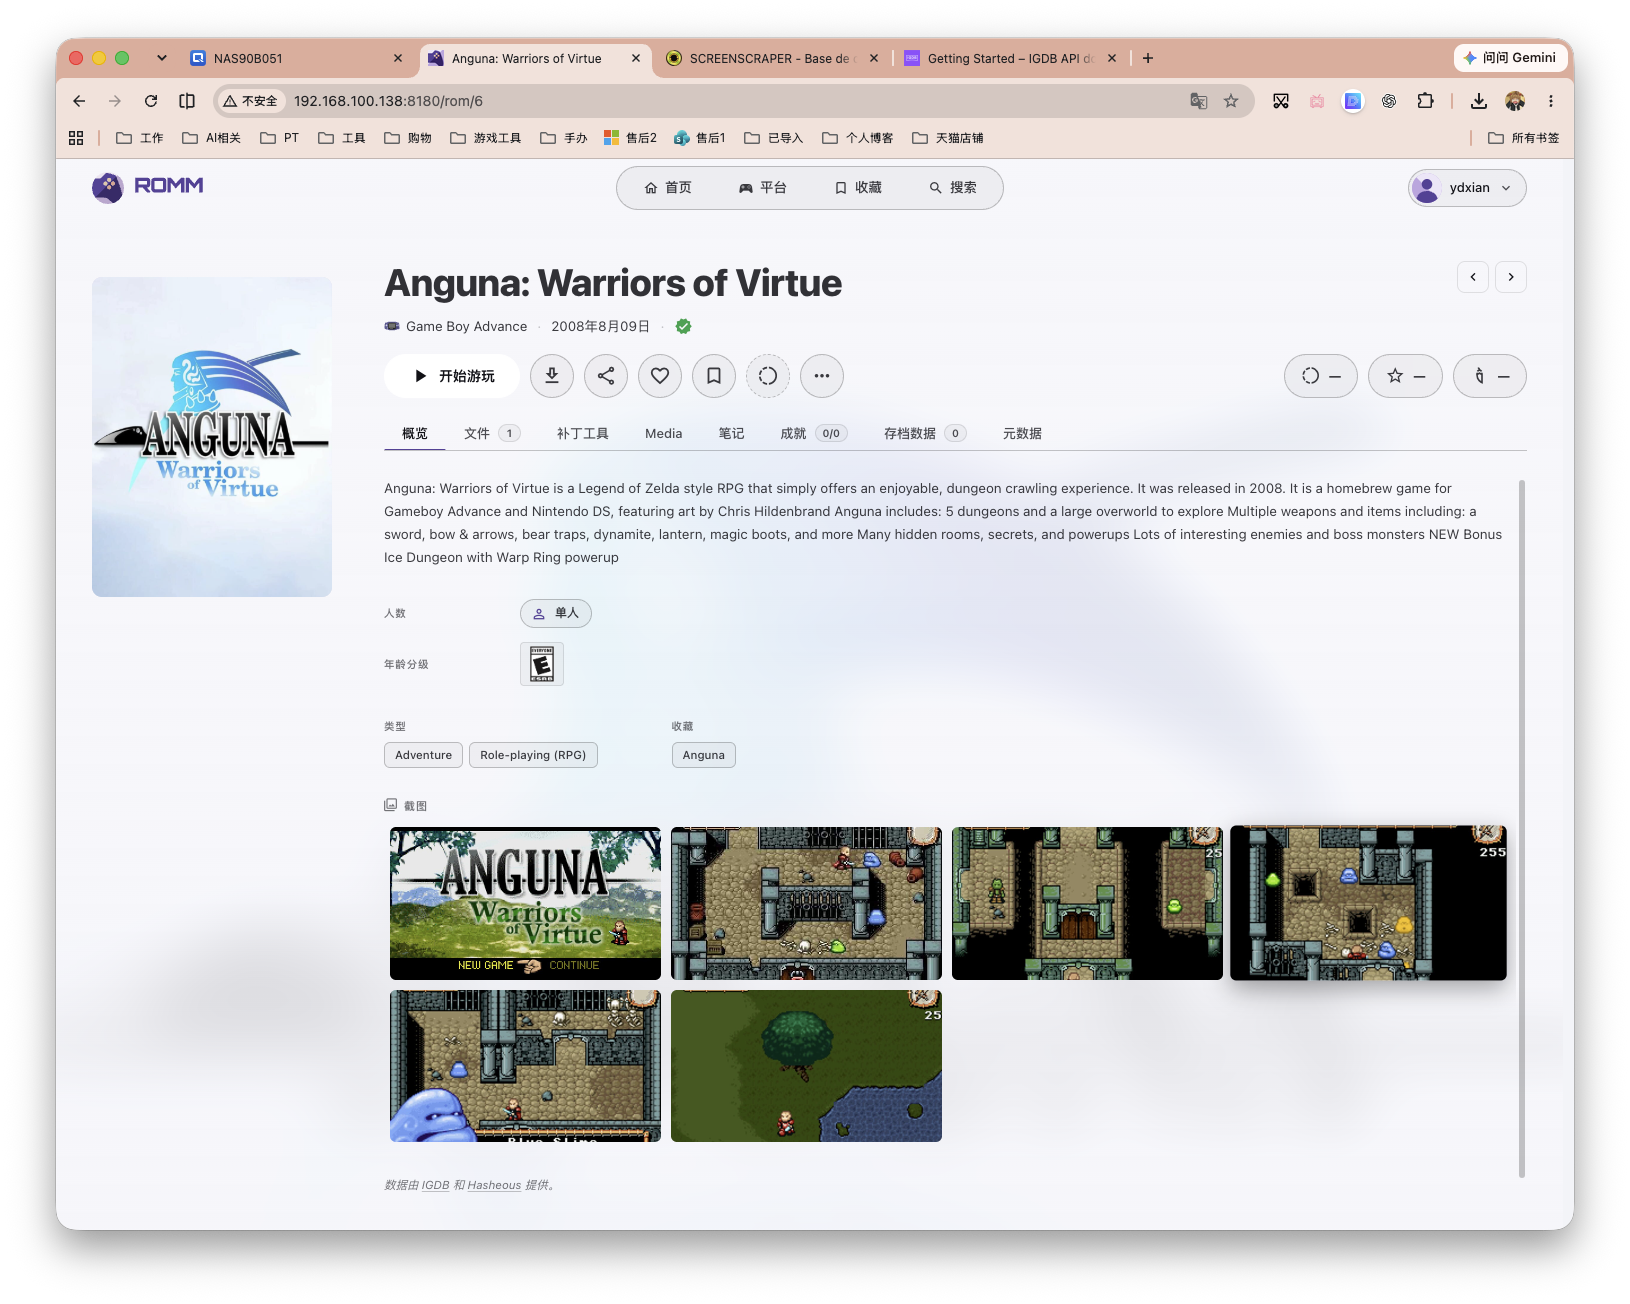The image size is (1630, 1304).
Task: Open the Blue Slime boss screenshot
Action: [525, 1066]
